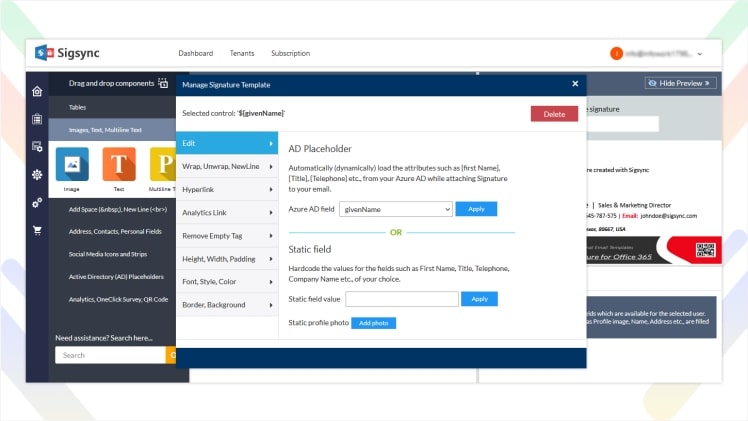Click the Sigsync logo
Image resolution: width=748 pixels, height=421 pixels.
[67, 52]
